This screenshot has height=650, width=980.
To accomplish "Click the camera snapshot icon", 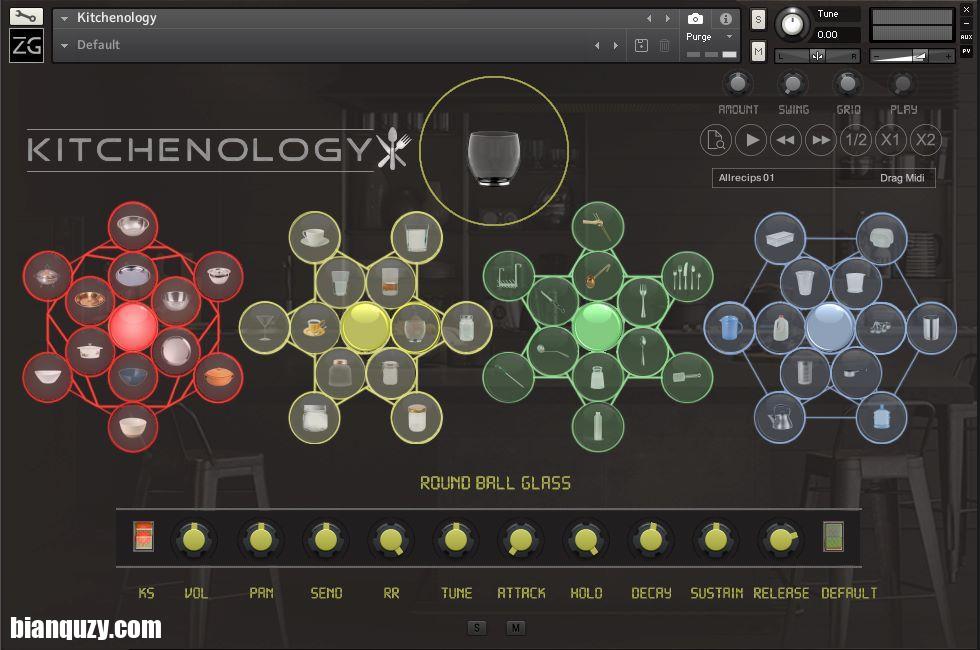I will tap(695, 19).
